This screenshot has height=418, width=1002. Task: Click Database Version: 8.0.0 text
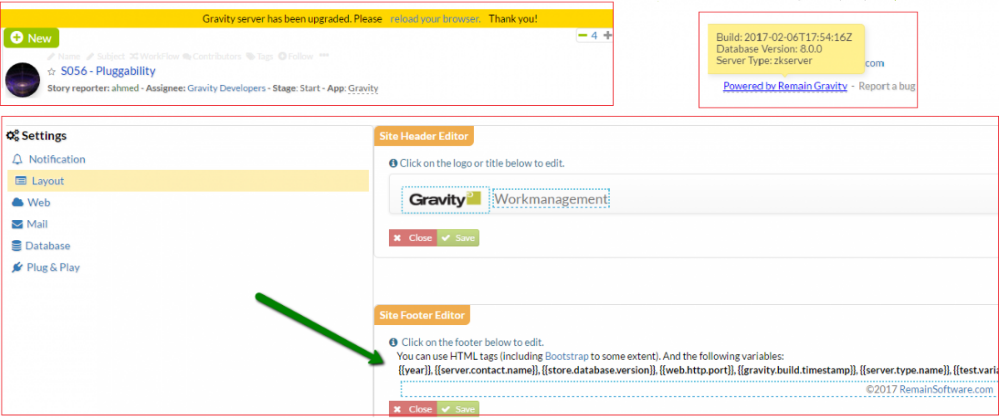tap(769, 49)
